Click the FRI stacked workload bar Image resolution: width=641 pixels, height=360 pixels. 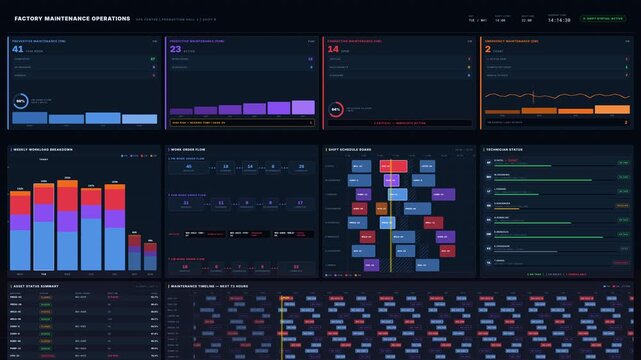coord(115,227)
